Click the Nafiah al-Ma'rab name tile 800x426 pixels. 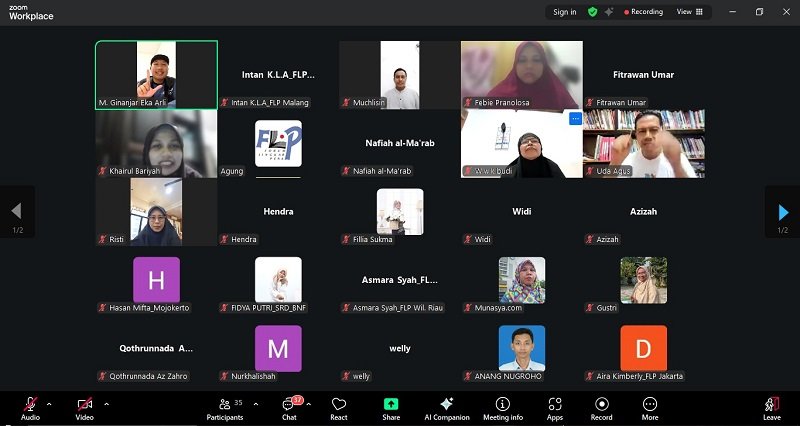click(400, 143)
